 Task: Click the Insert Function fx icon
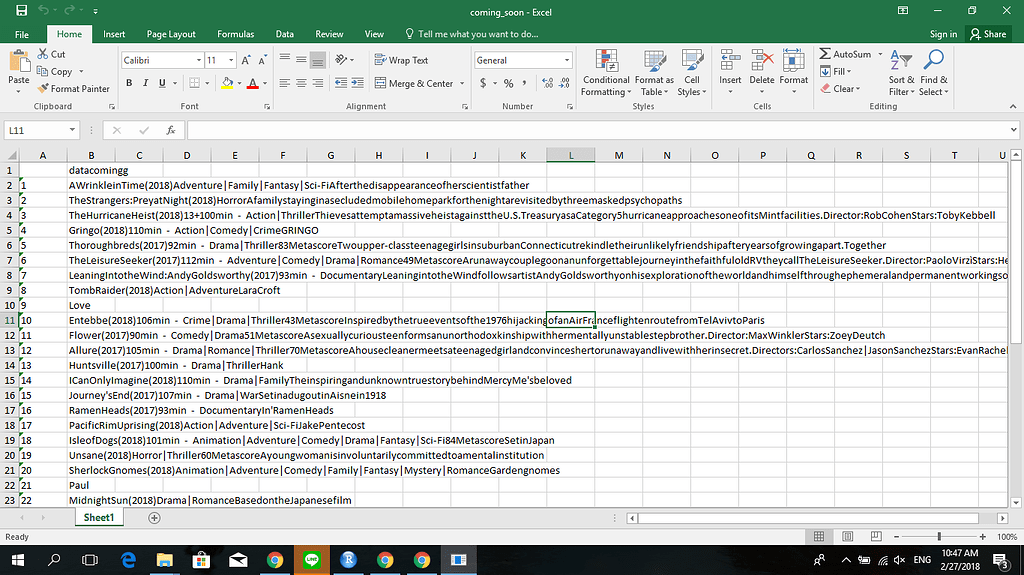click(x=171, y=130)
